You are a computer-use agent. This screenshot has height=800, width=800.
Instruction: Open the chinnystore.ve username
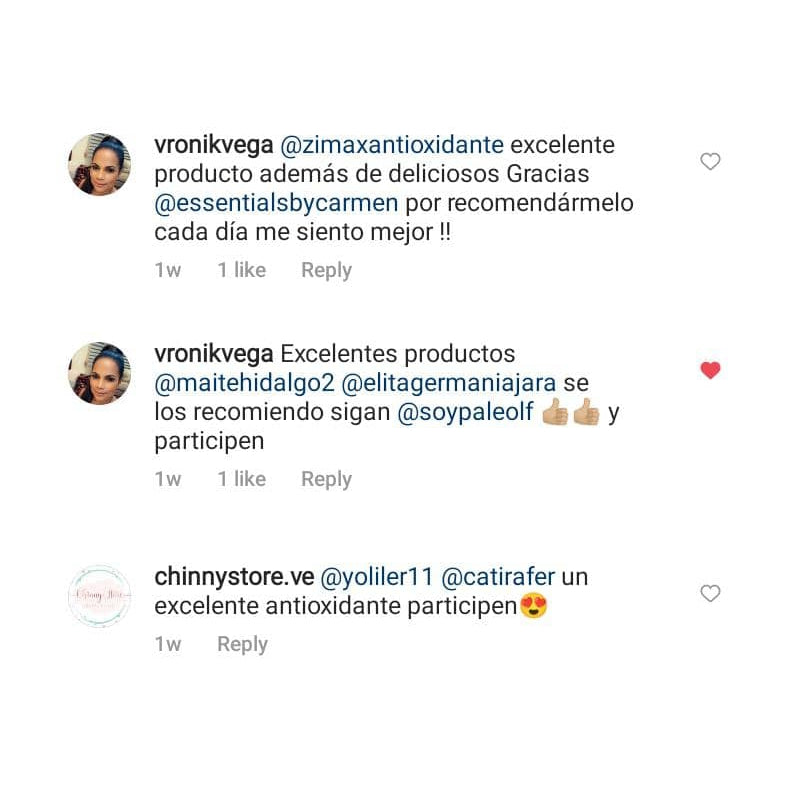(234, 577)
